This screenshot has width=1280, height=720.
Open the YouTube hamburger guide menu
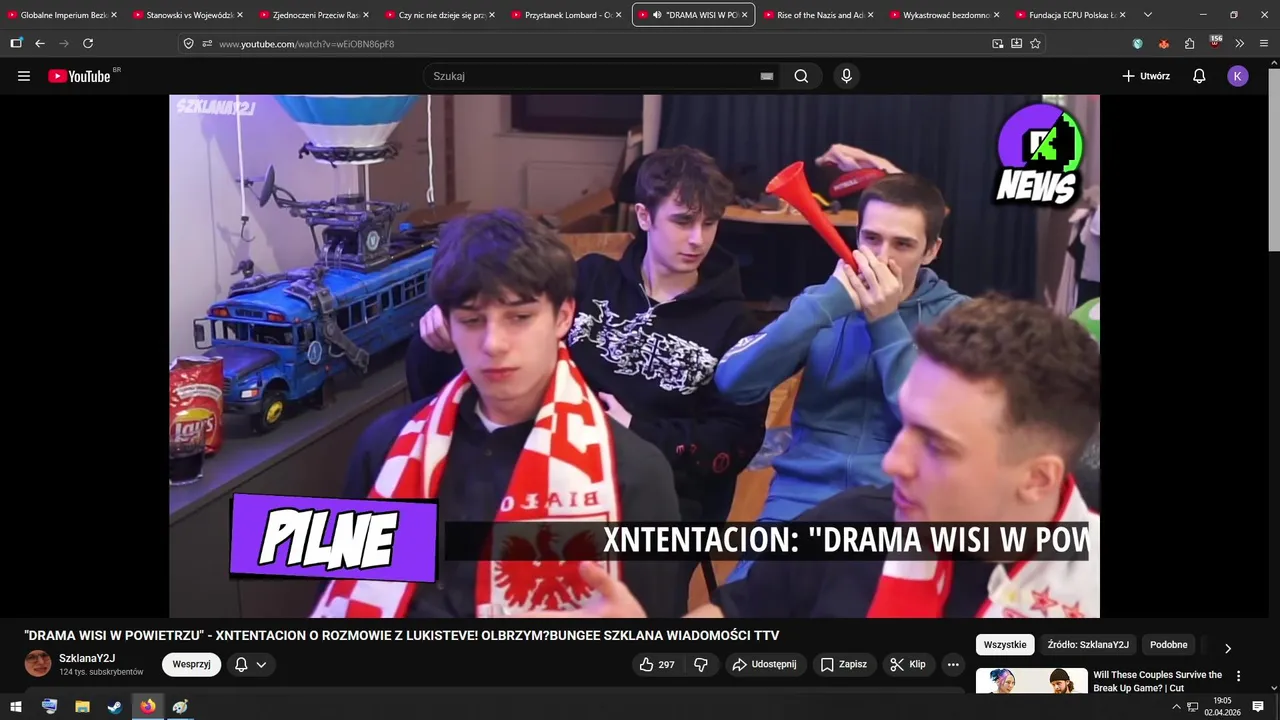click(24, 76)
